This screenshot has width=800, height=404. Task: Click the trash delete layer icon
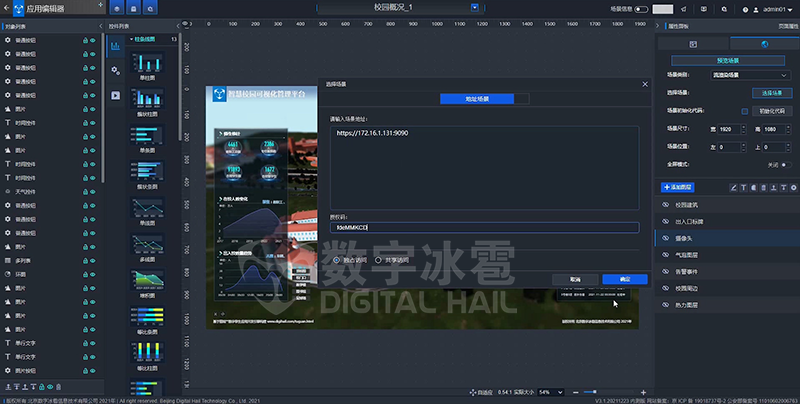(764, 188)
